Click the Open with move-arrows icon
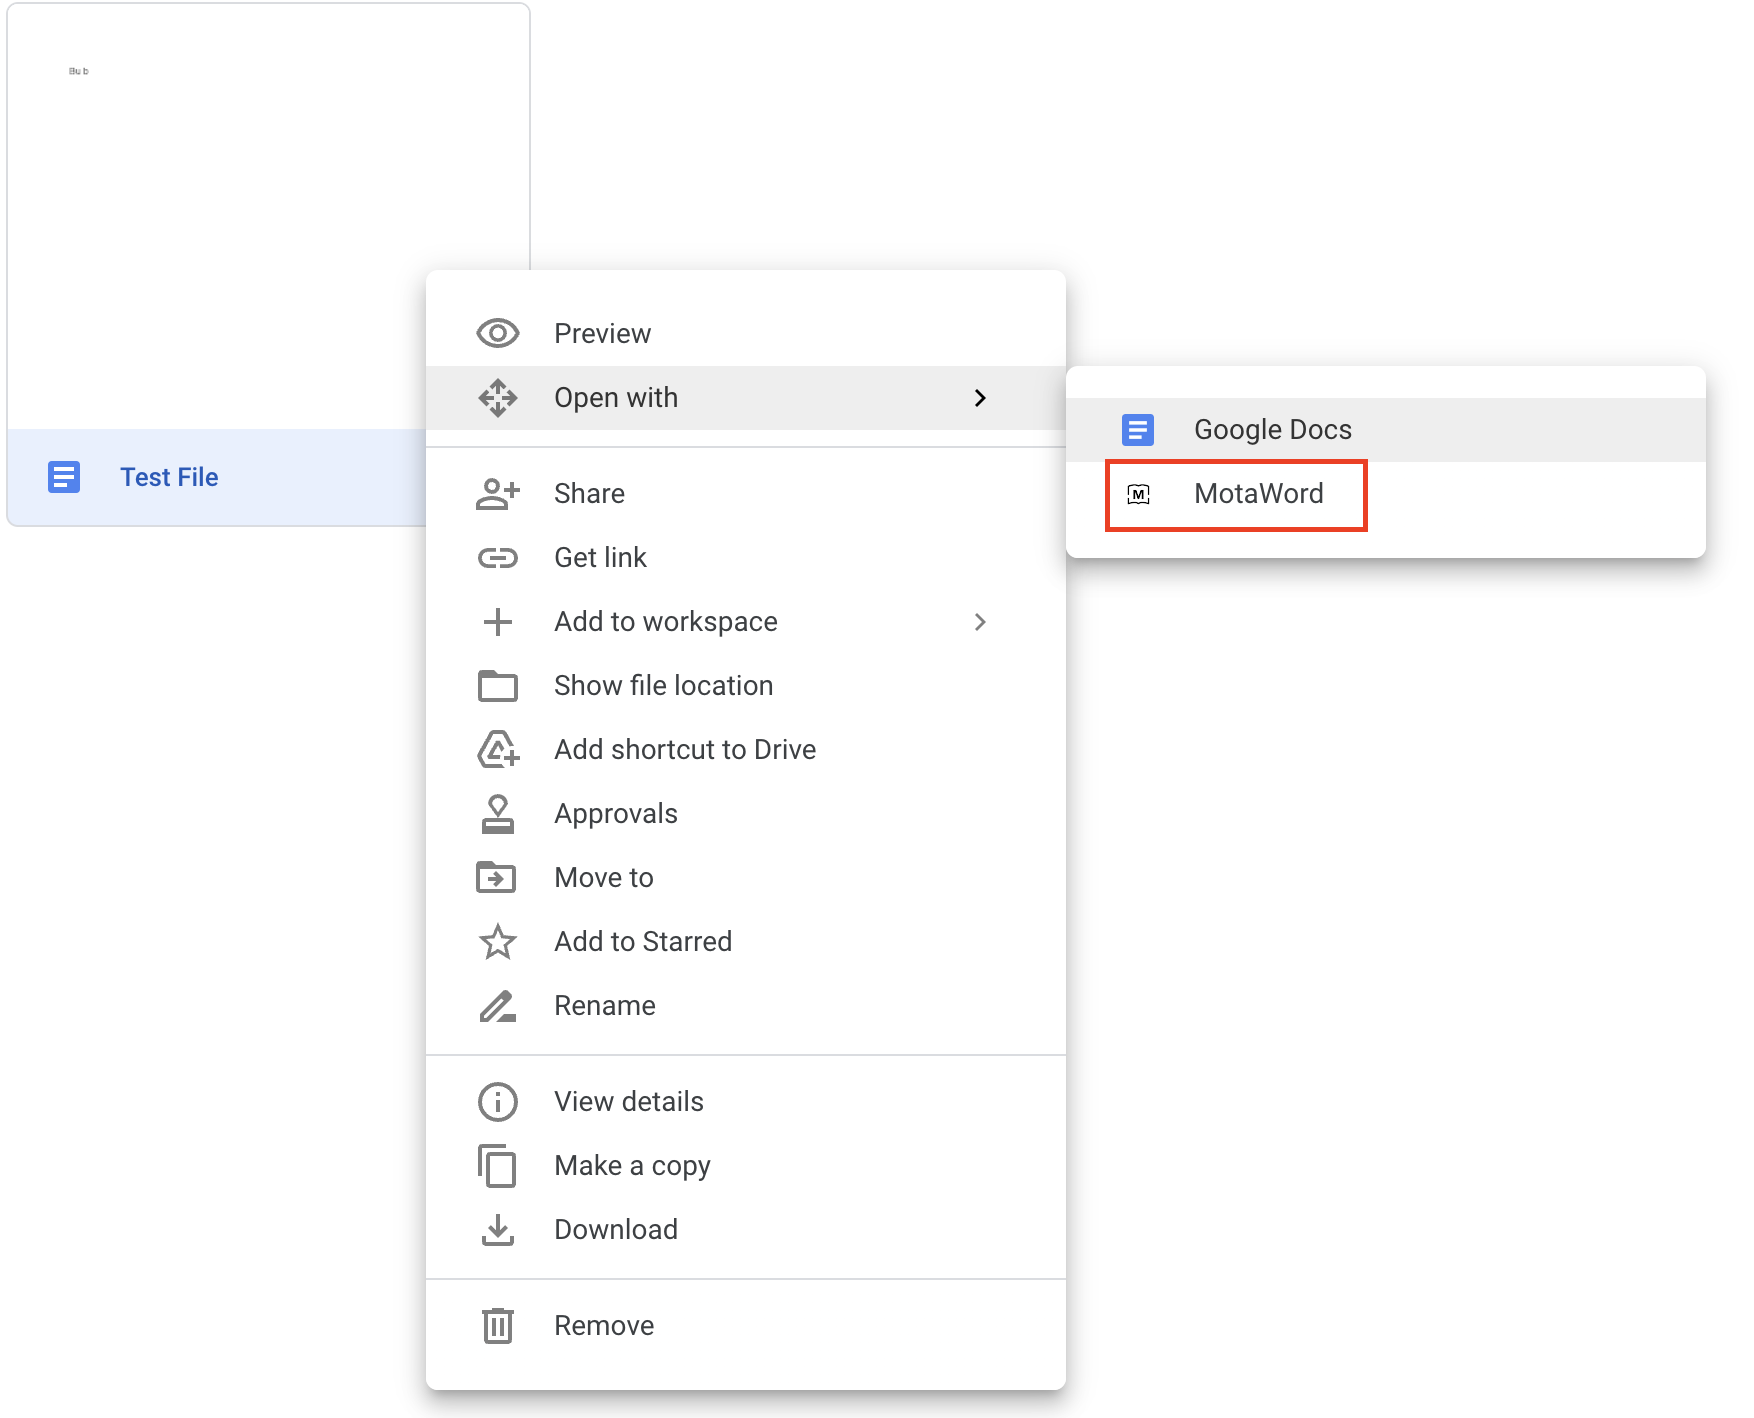 coord(497,398)
